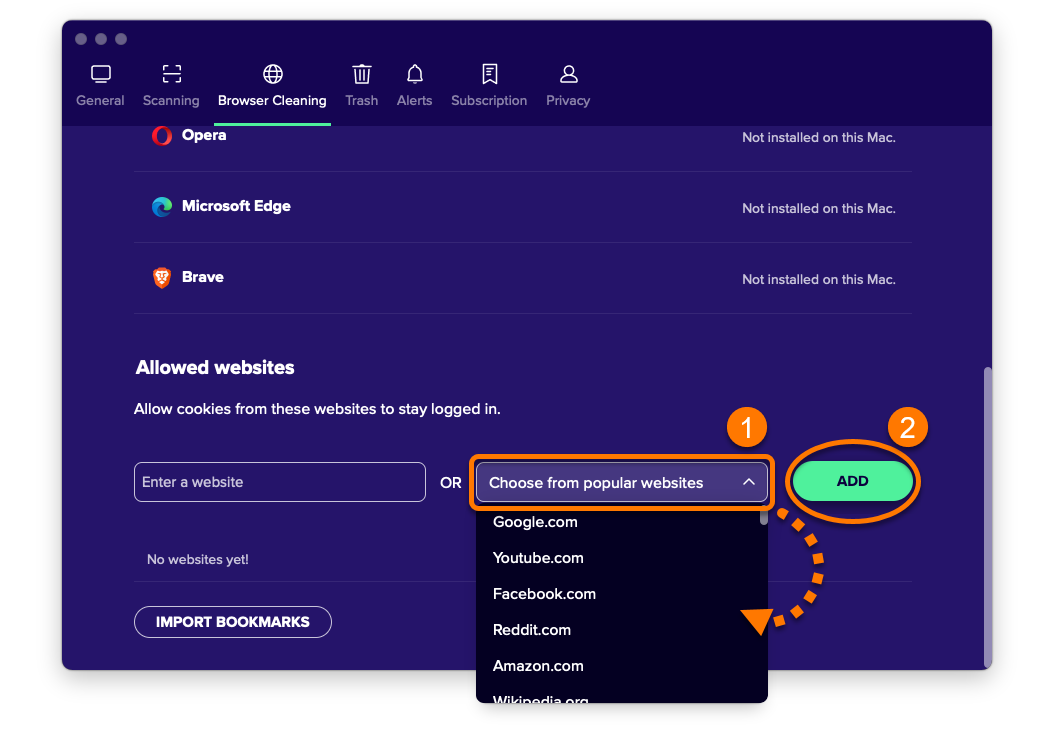The height and width of the screenshot is (750, 1048).
Task: Click the Allow cookies description text
Action: click(x=317, y=409)
